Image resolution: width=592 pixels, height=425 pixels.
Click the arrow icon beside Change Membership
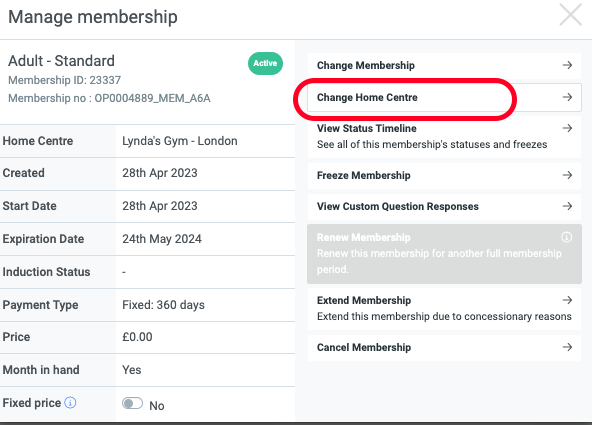pyautogui.click(x=567, y=65)
